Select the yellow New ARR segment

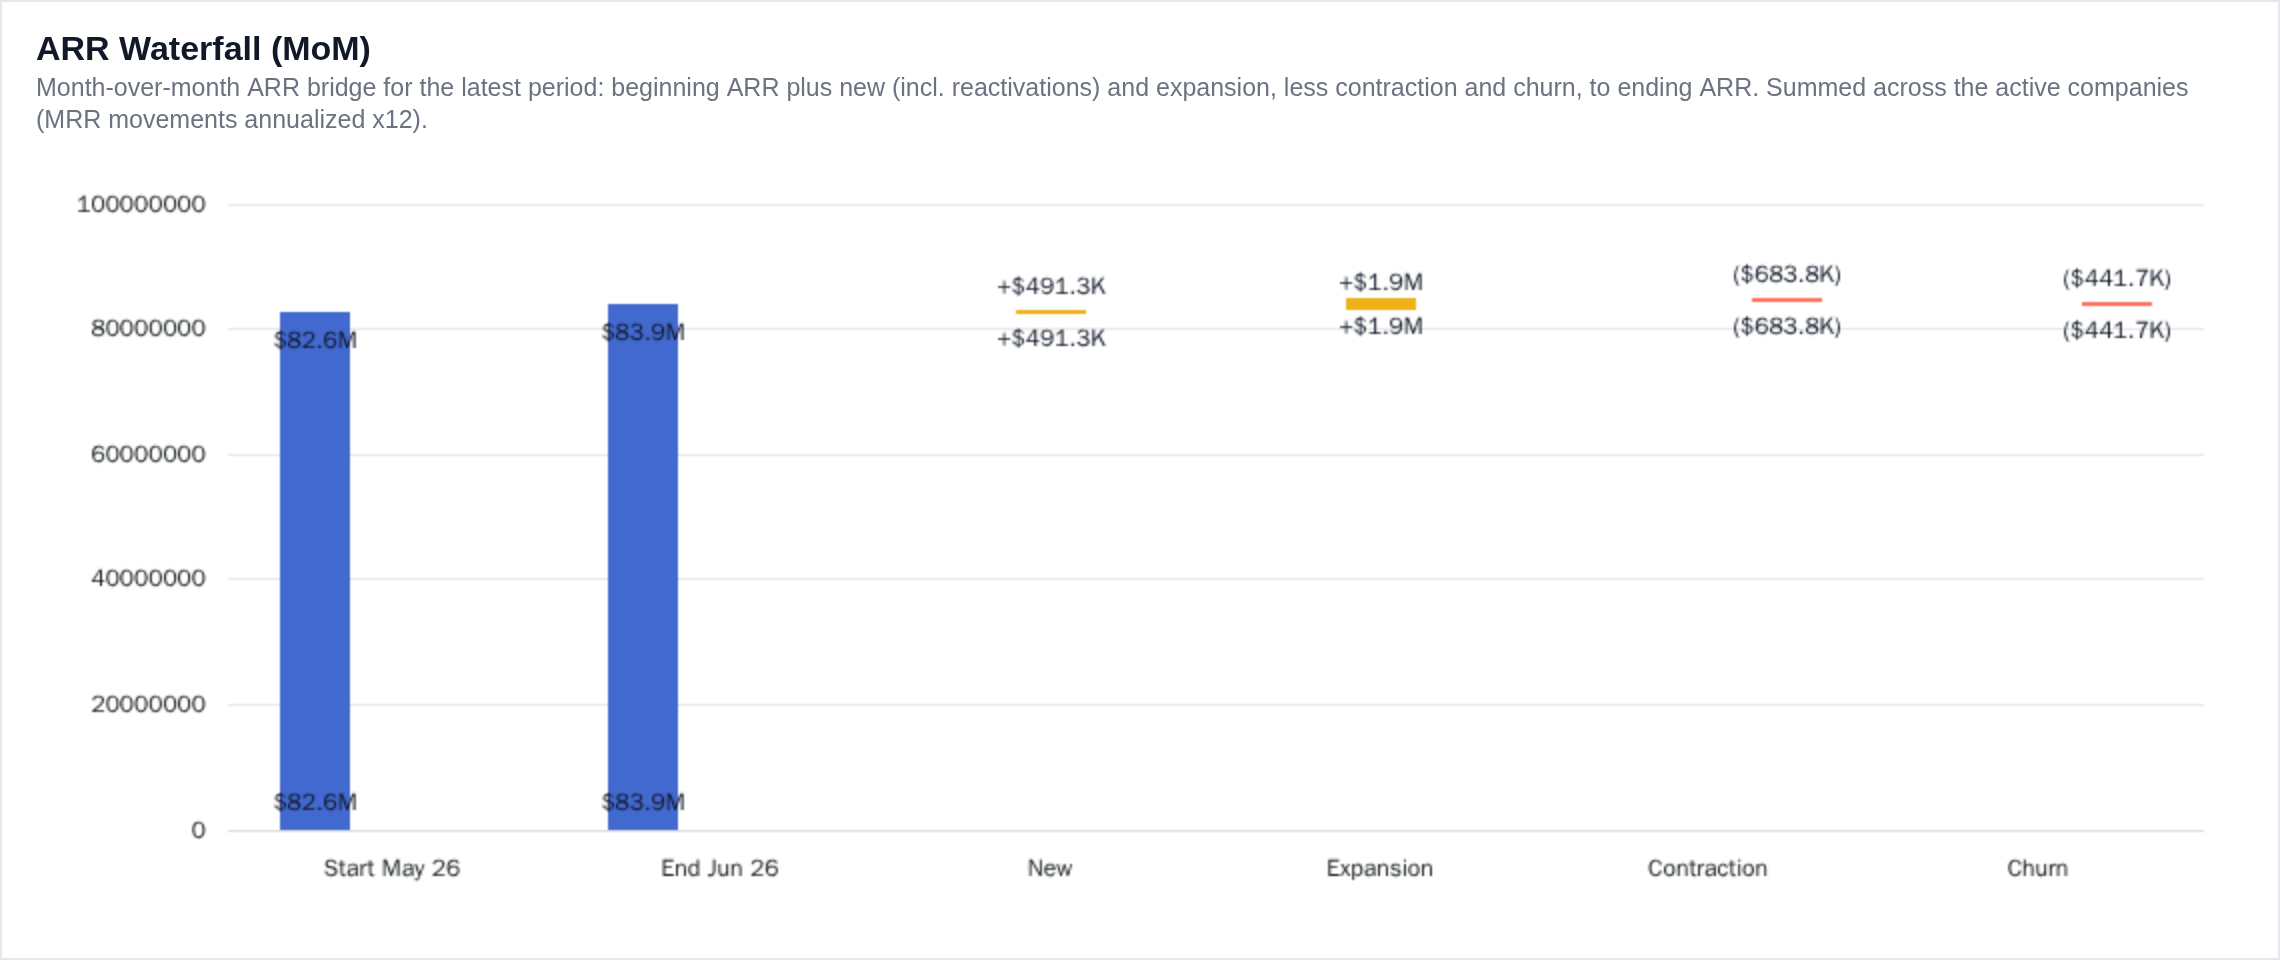1051,312
